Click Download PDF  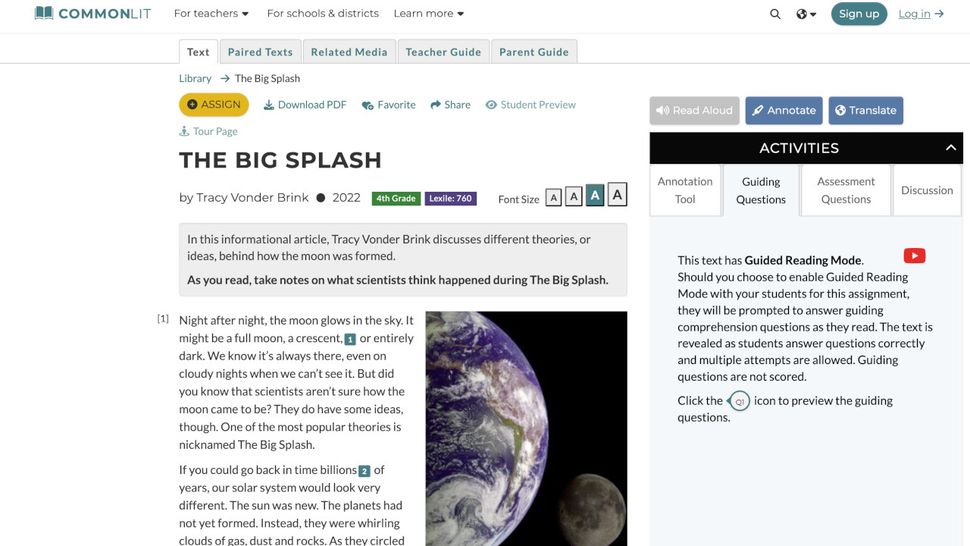coord(305,105)
